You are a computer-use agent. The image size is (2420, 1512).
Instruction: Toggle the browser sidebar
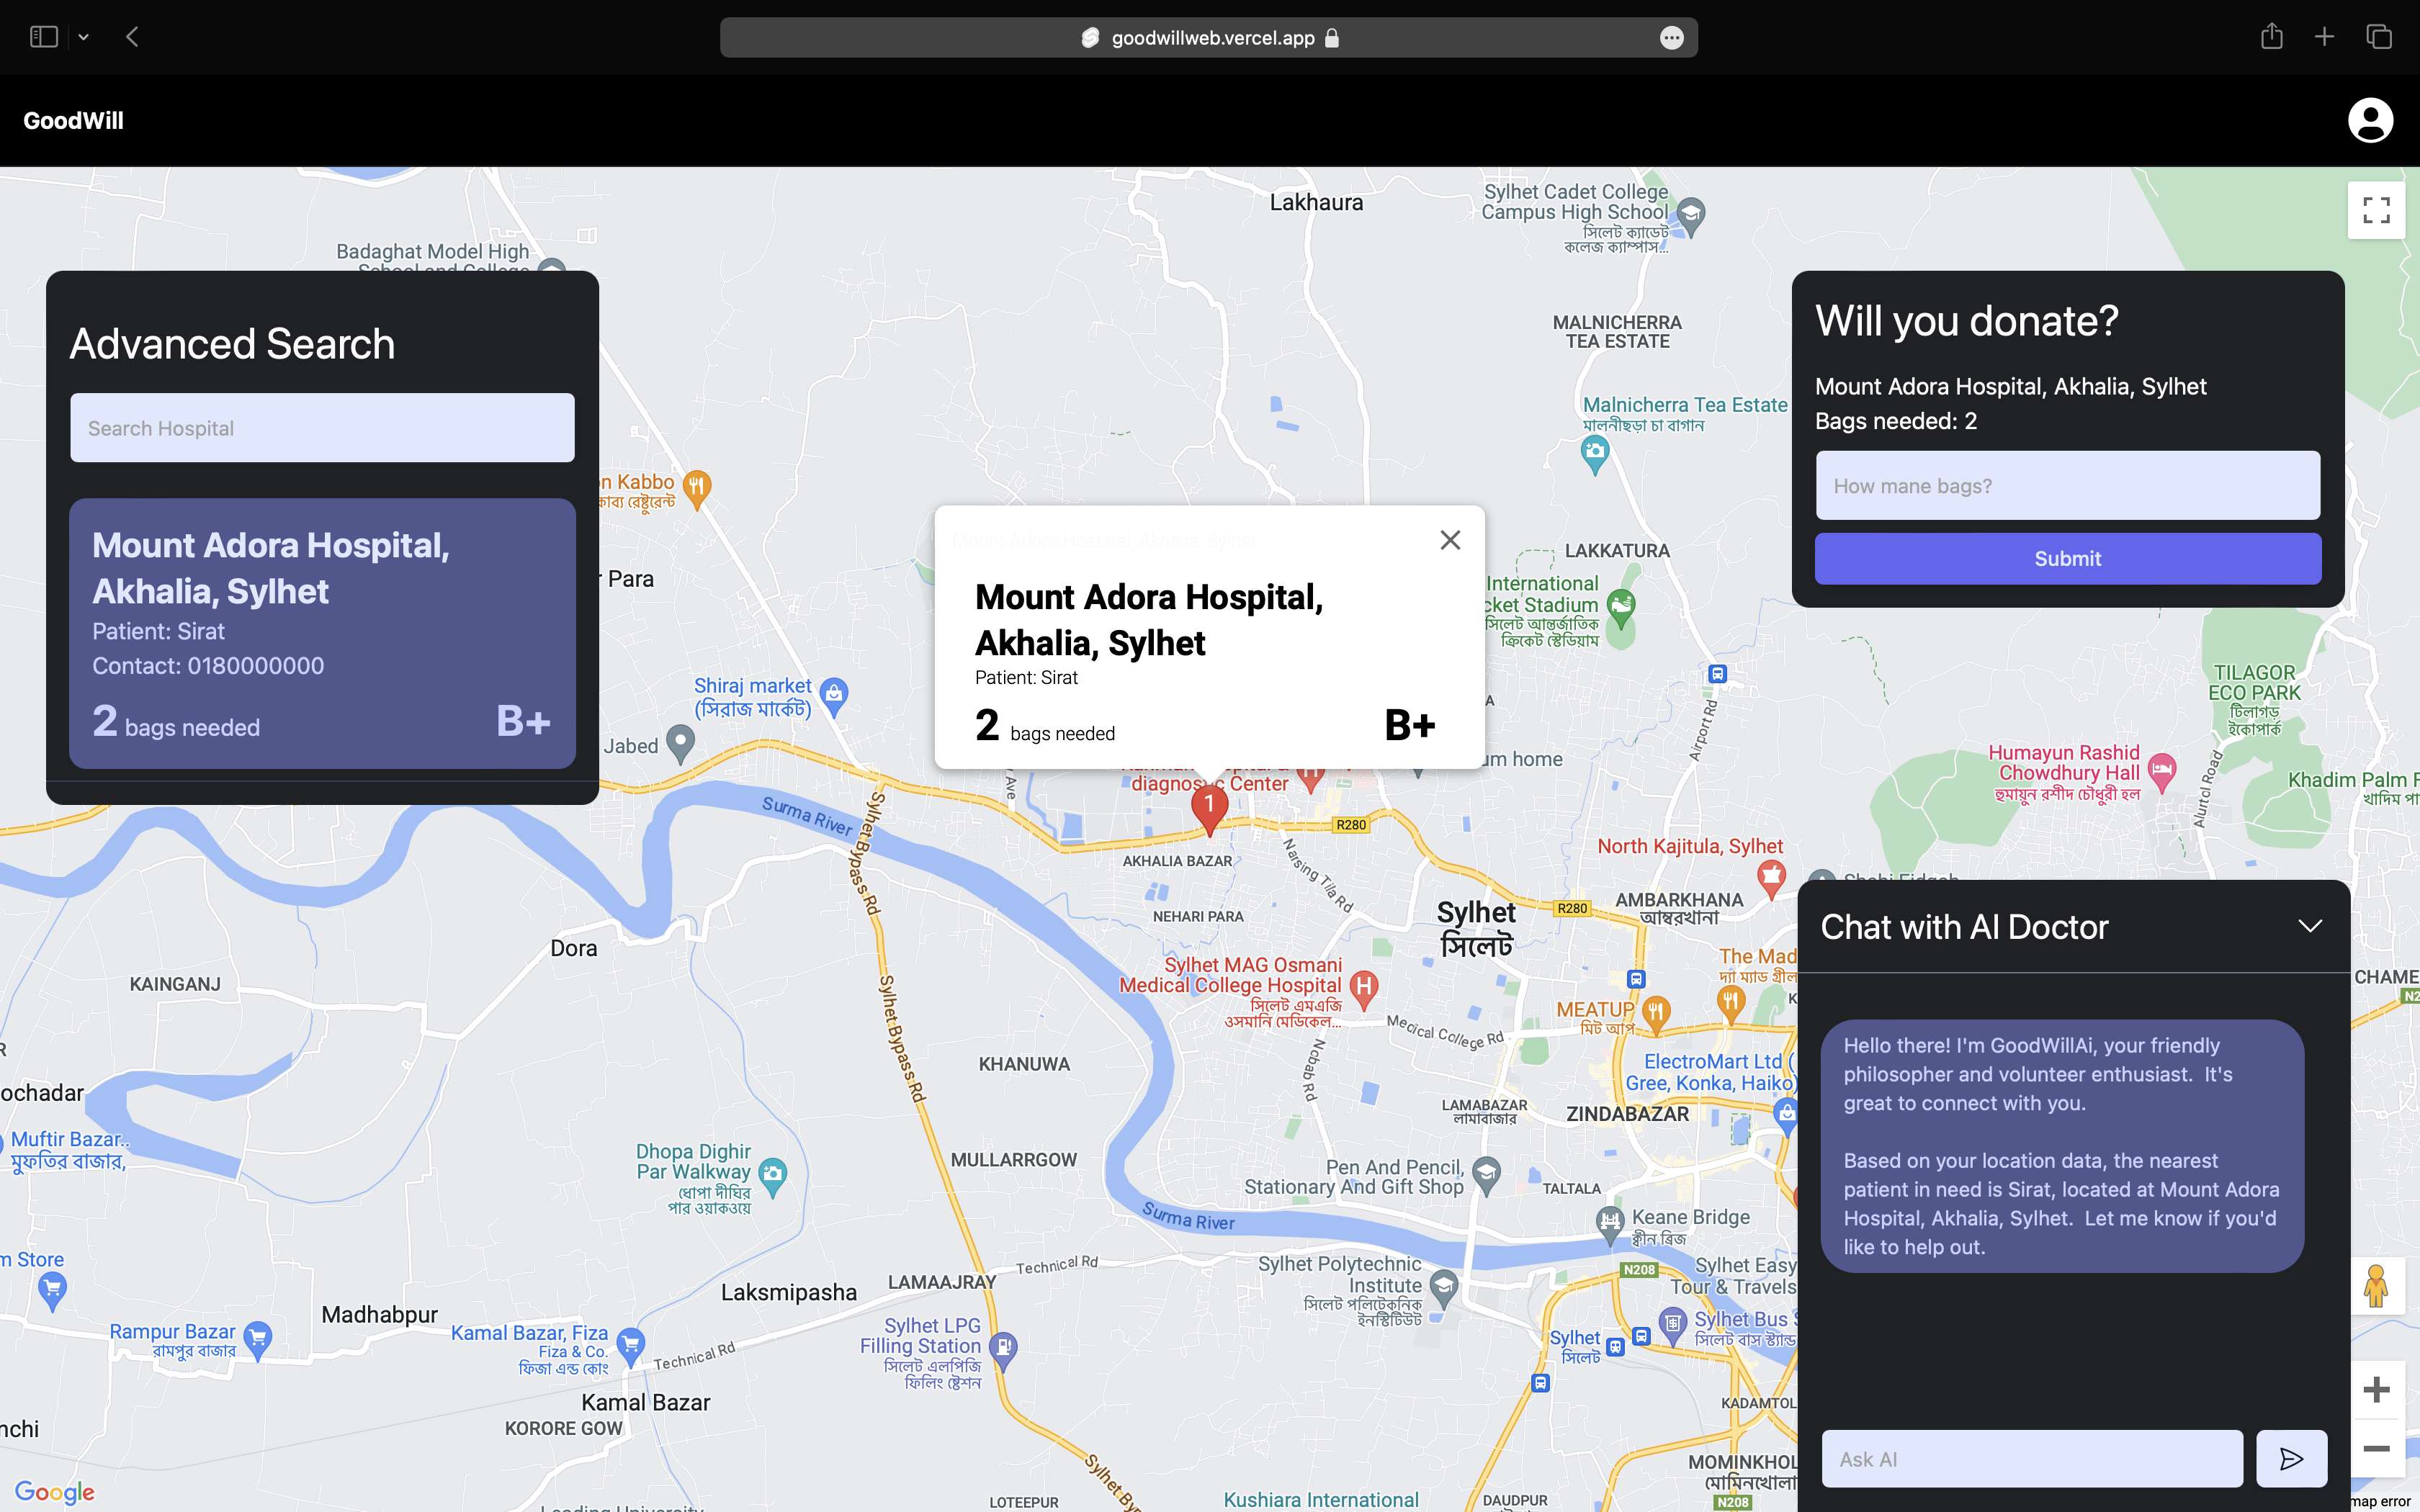[43, 37]
